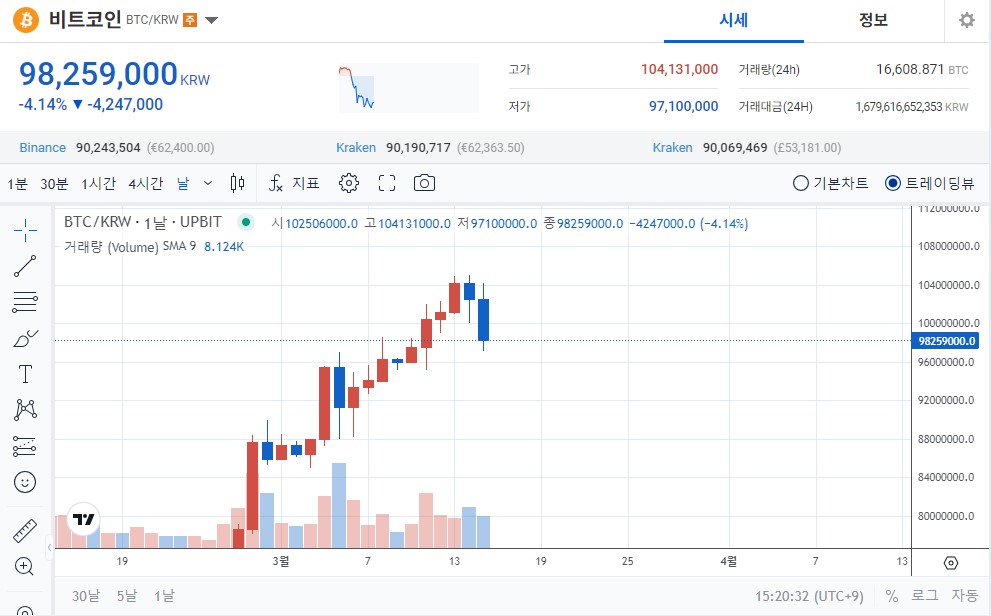Image resolution: width=991 pixels, height=616 pixels.
Task: Click the 97,100,000 low price value
Action: [684, 106]
